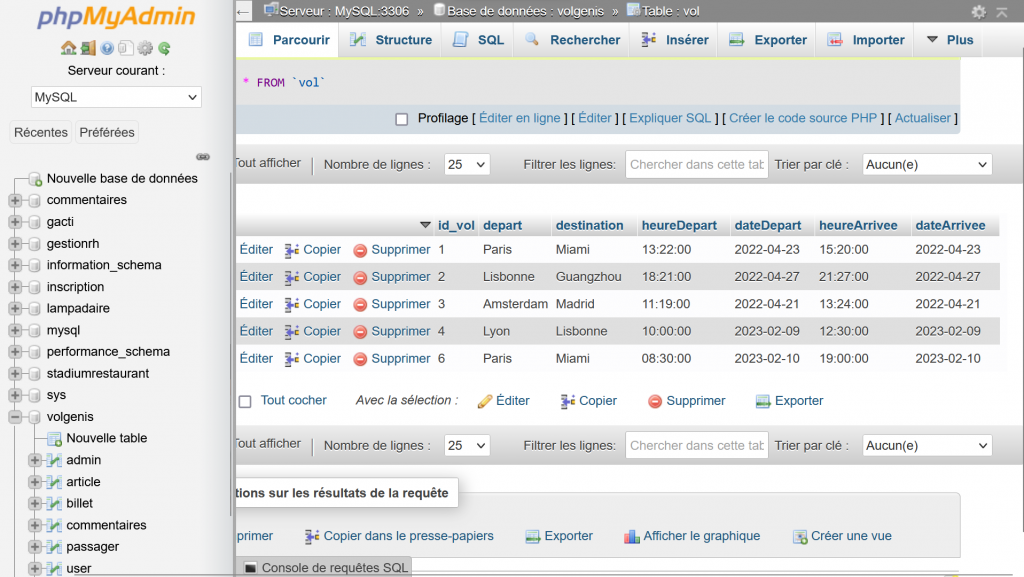Check the Tout cocher checkbox
The image size is (1024, 577).
(x=245, y=401)
